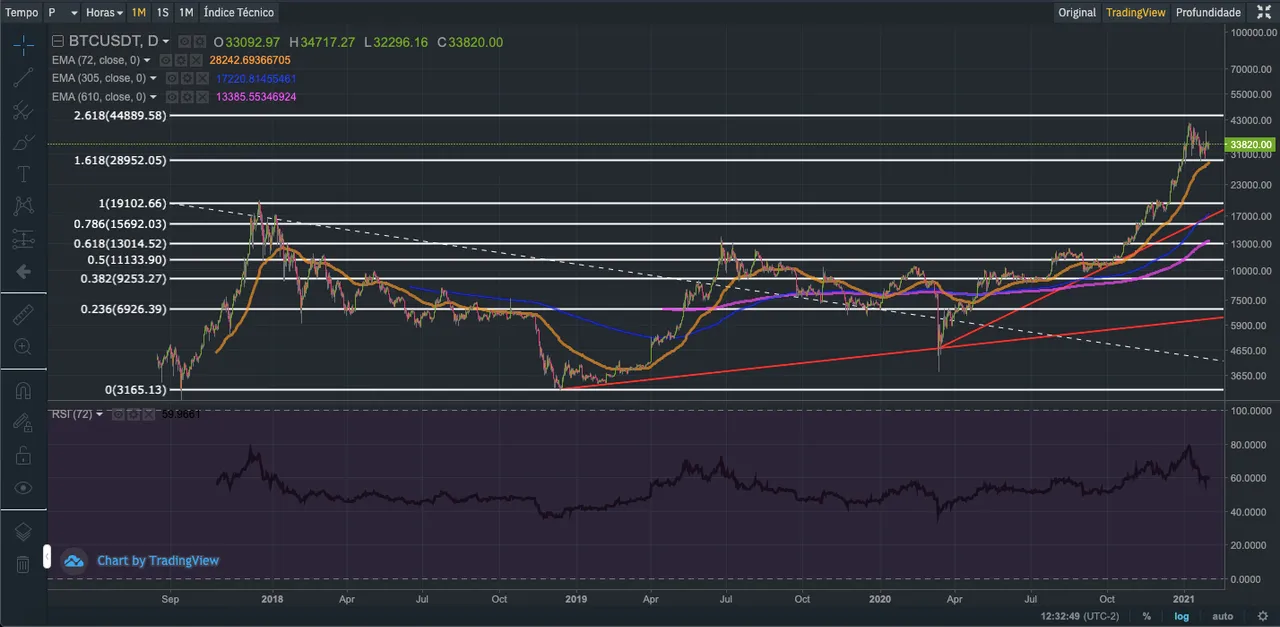This screenshot has height=627, width=1280.
Task: Show the object tree layers icon
Action: click(x=23, y=532)
